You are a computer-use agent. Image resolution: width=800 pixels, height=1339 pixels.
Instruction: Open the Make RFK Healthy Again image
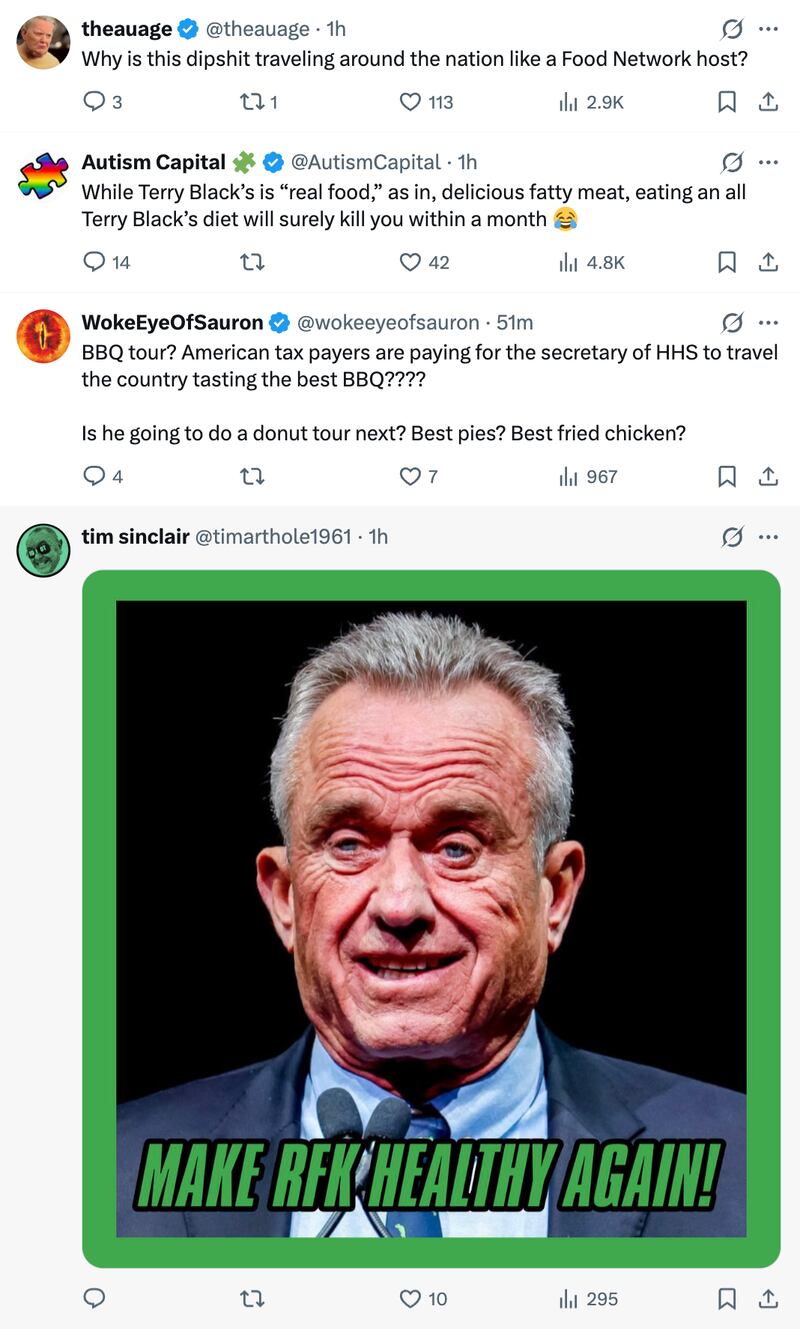point(431,918)
